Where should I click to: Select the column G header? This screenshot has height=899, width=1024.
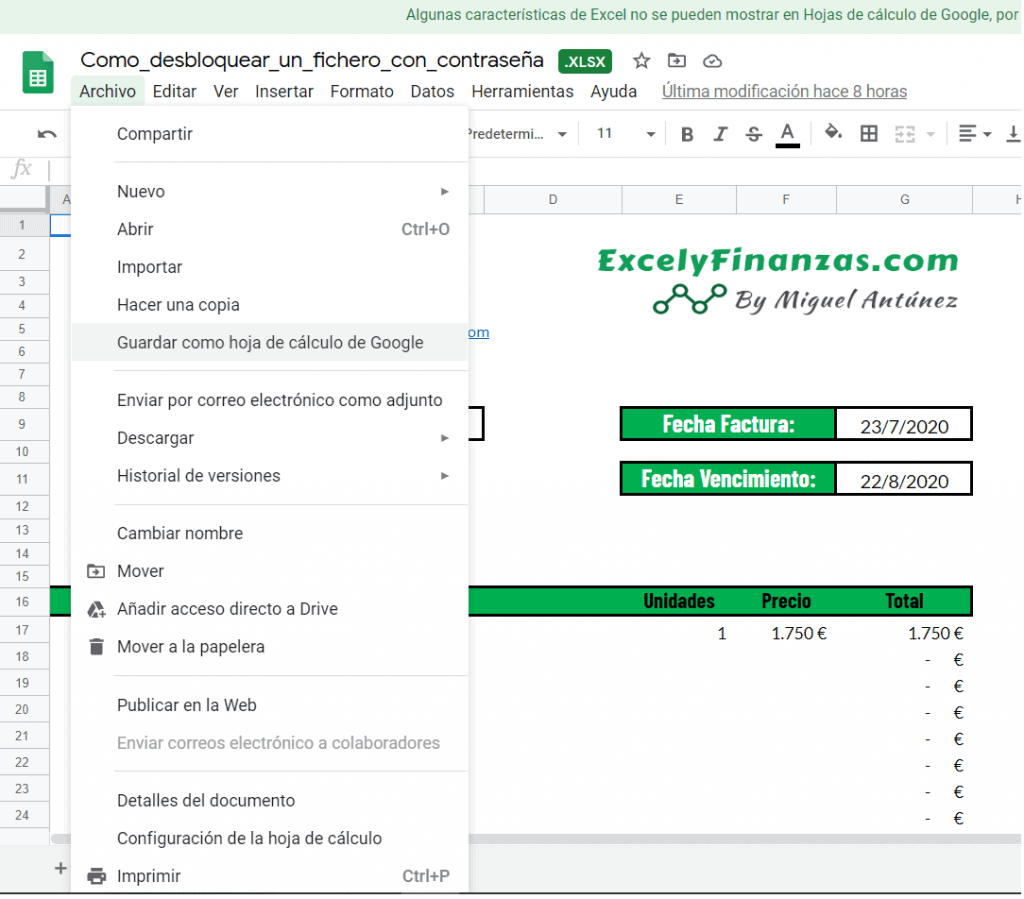[x=904, y=200]
